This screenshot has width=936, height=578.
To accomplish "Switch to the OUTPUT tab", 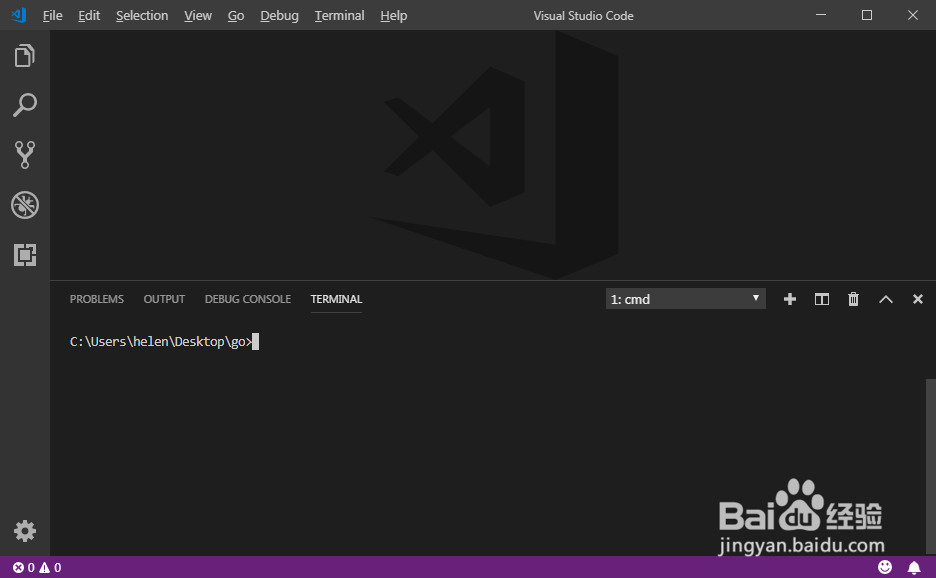I will (x=164, y=299).
